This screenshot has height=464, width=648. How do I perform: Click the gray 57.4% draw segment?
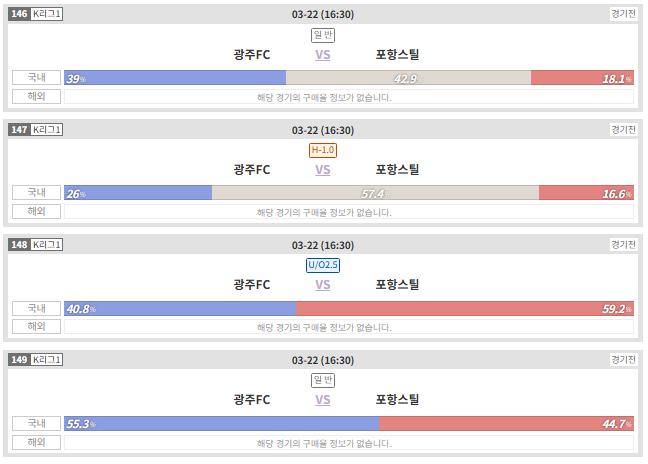pyautogui.click(x=375, y=193)
